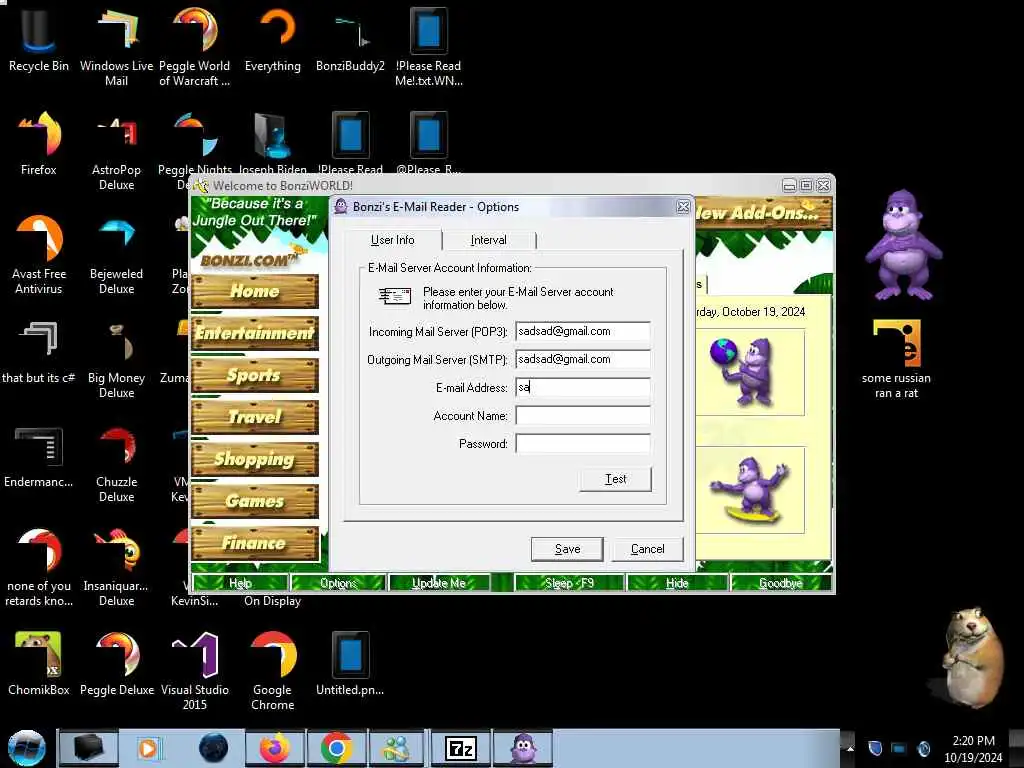Open the Endermanch desktop icon
Image resolution: width=1024 pixels, height=768 pixels.
tap(39, 456)
